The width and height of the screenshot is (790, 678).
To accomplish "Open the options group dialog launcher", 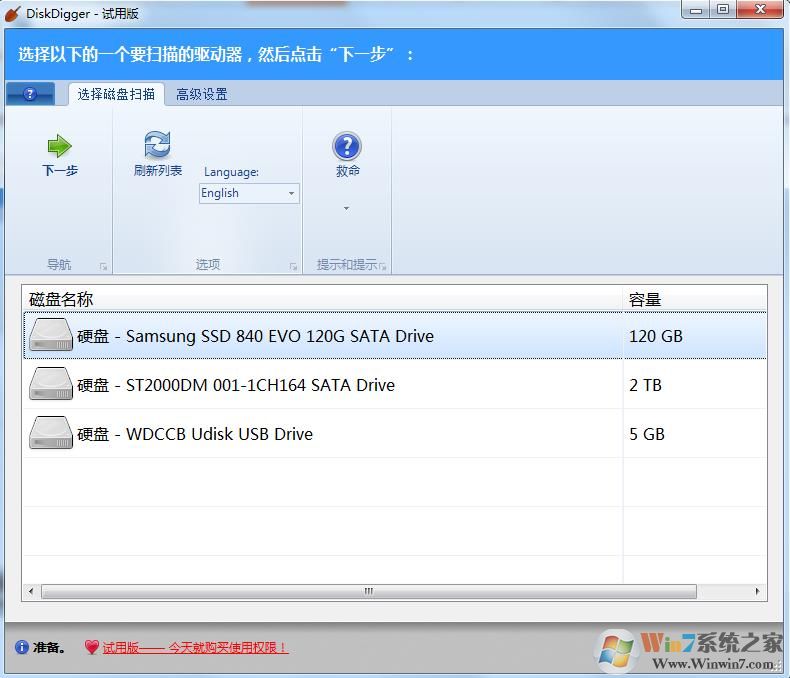I will tap(293, 266).
